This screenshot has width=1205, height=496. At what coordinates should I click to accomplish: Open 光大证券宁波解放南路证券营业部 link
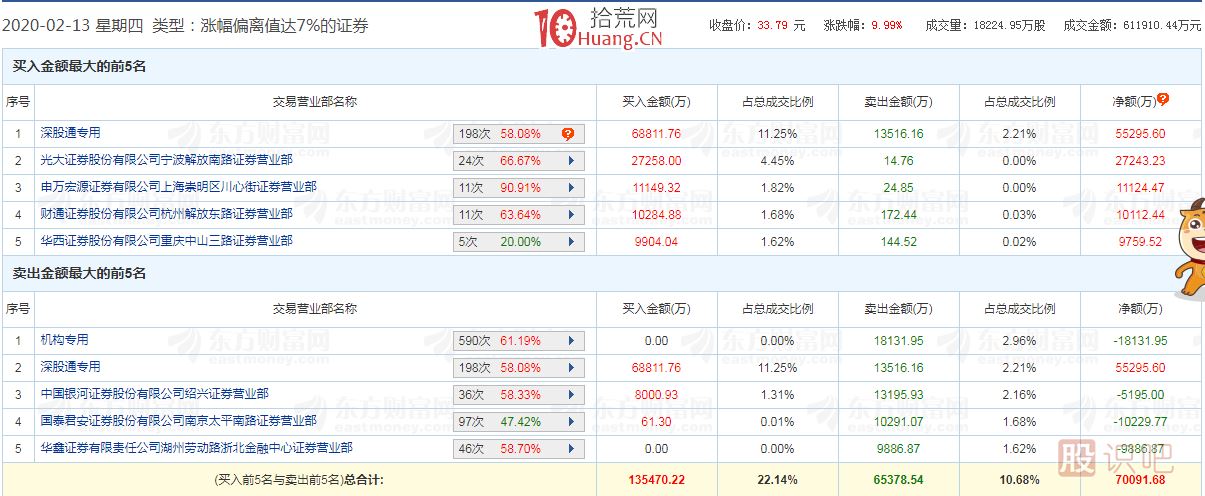pos(166,160)
